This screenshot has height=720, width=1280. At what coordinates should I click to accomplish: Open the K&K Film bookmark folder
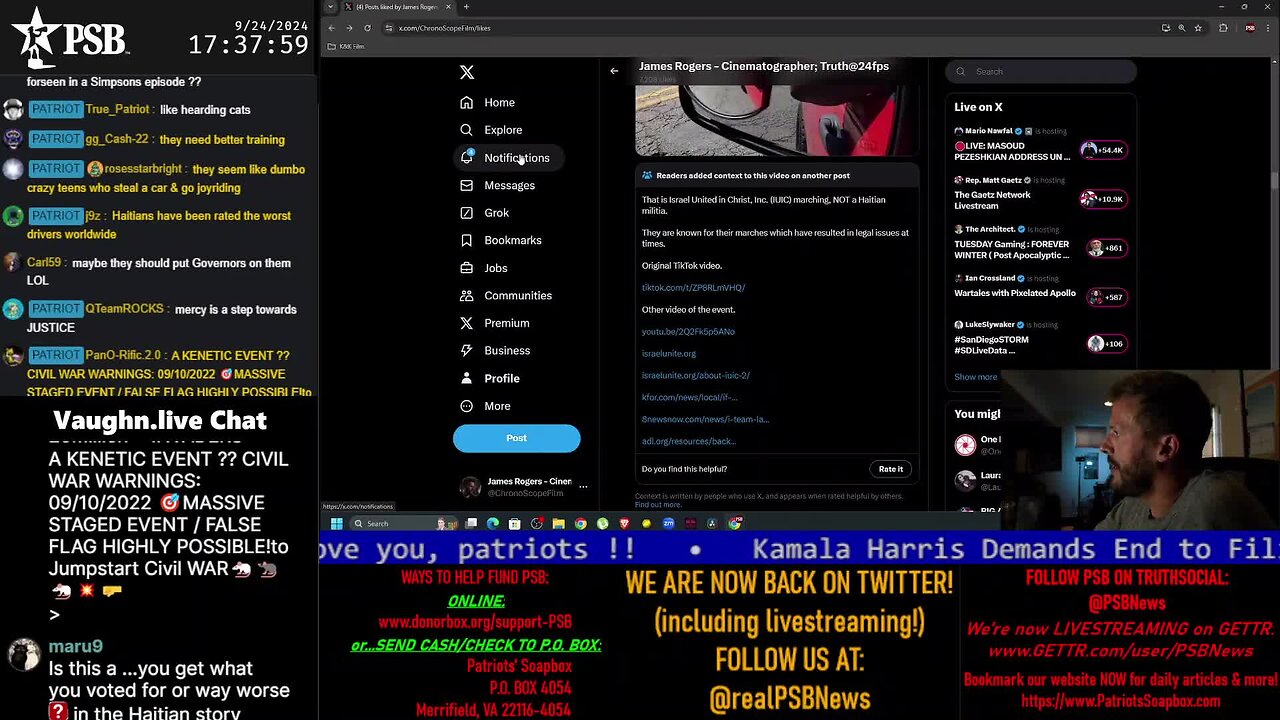pos(347,46)
